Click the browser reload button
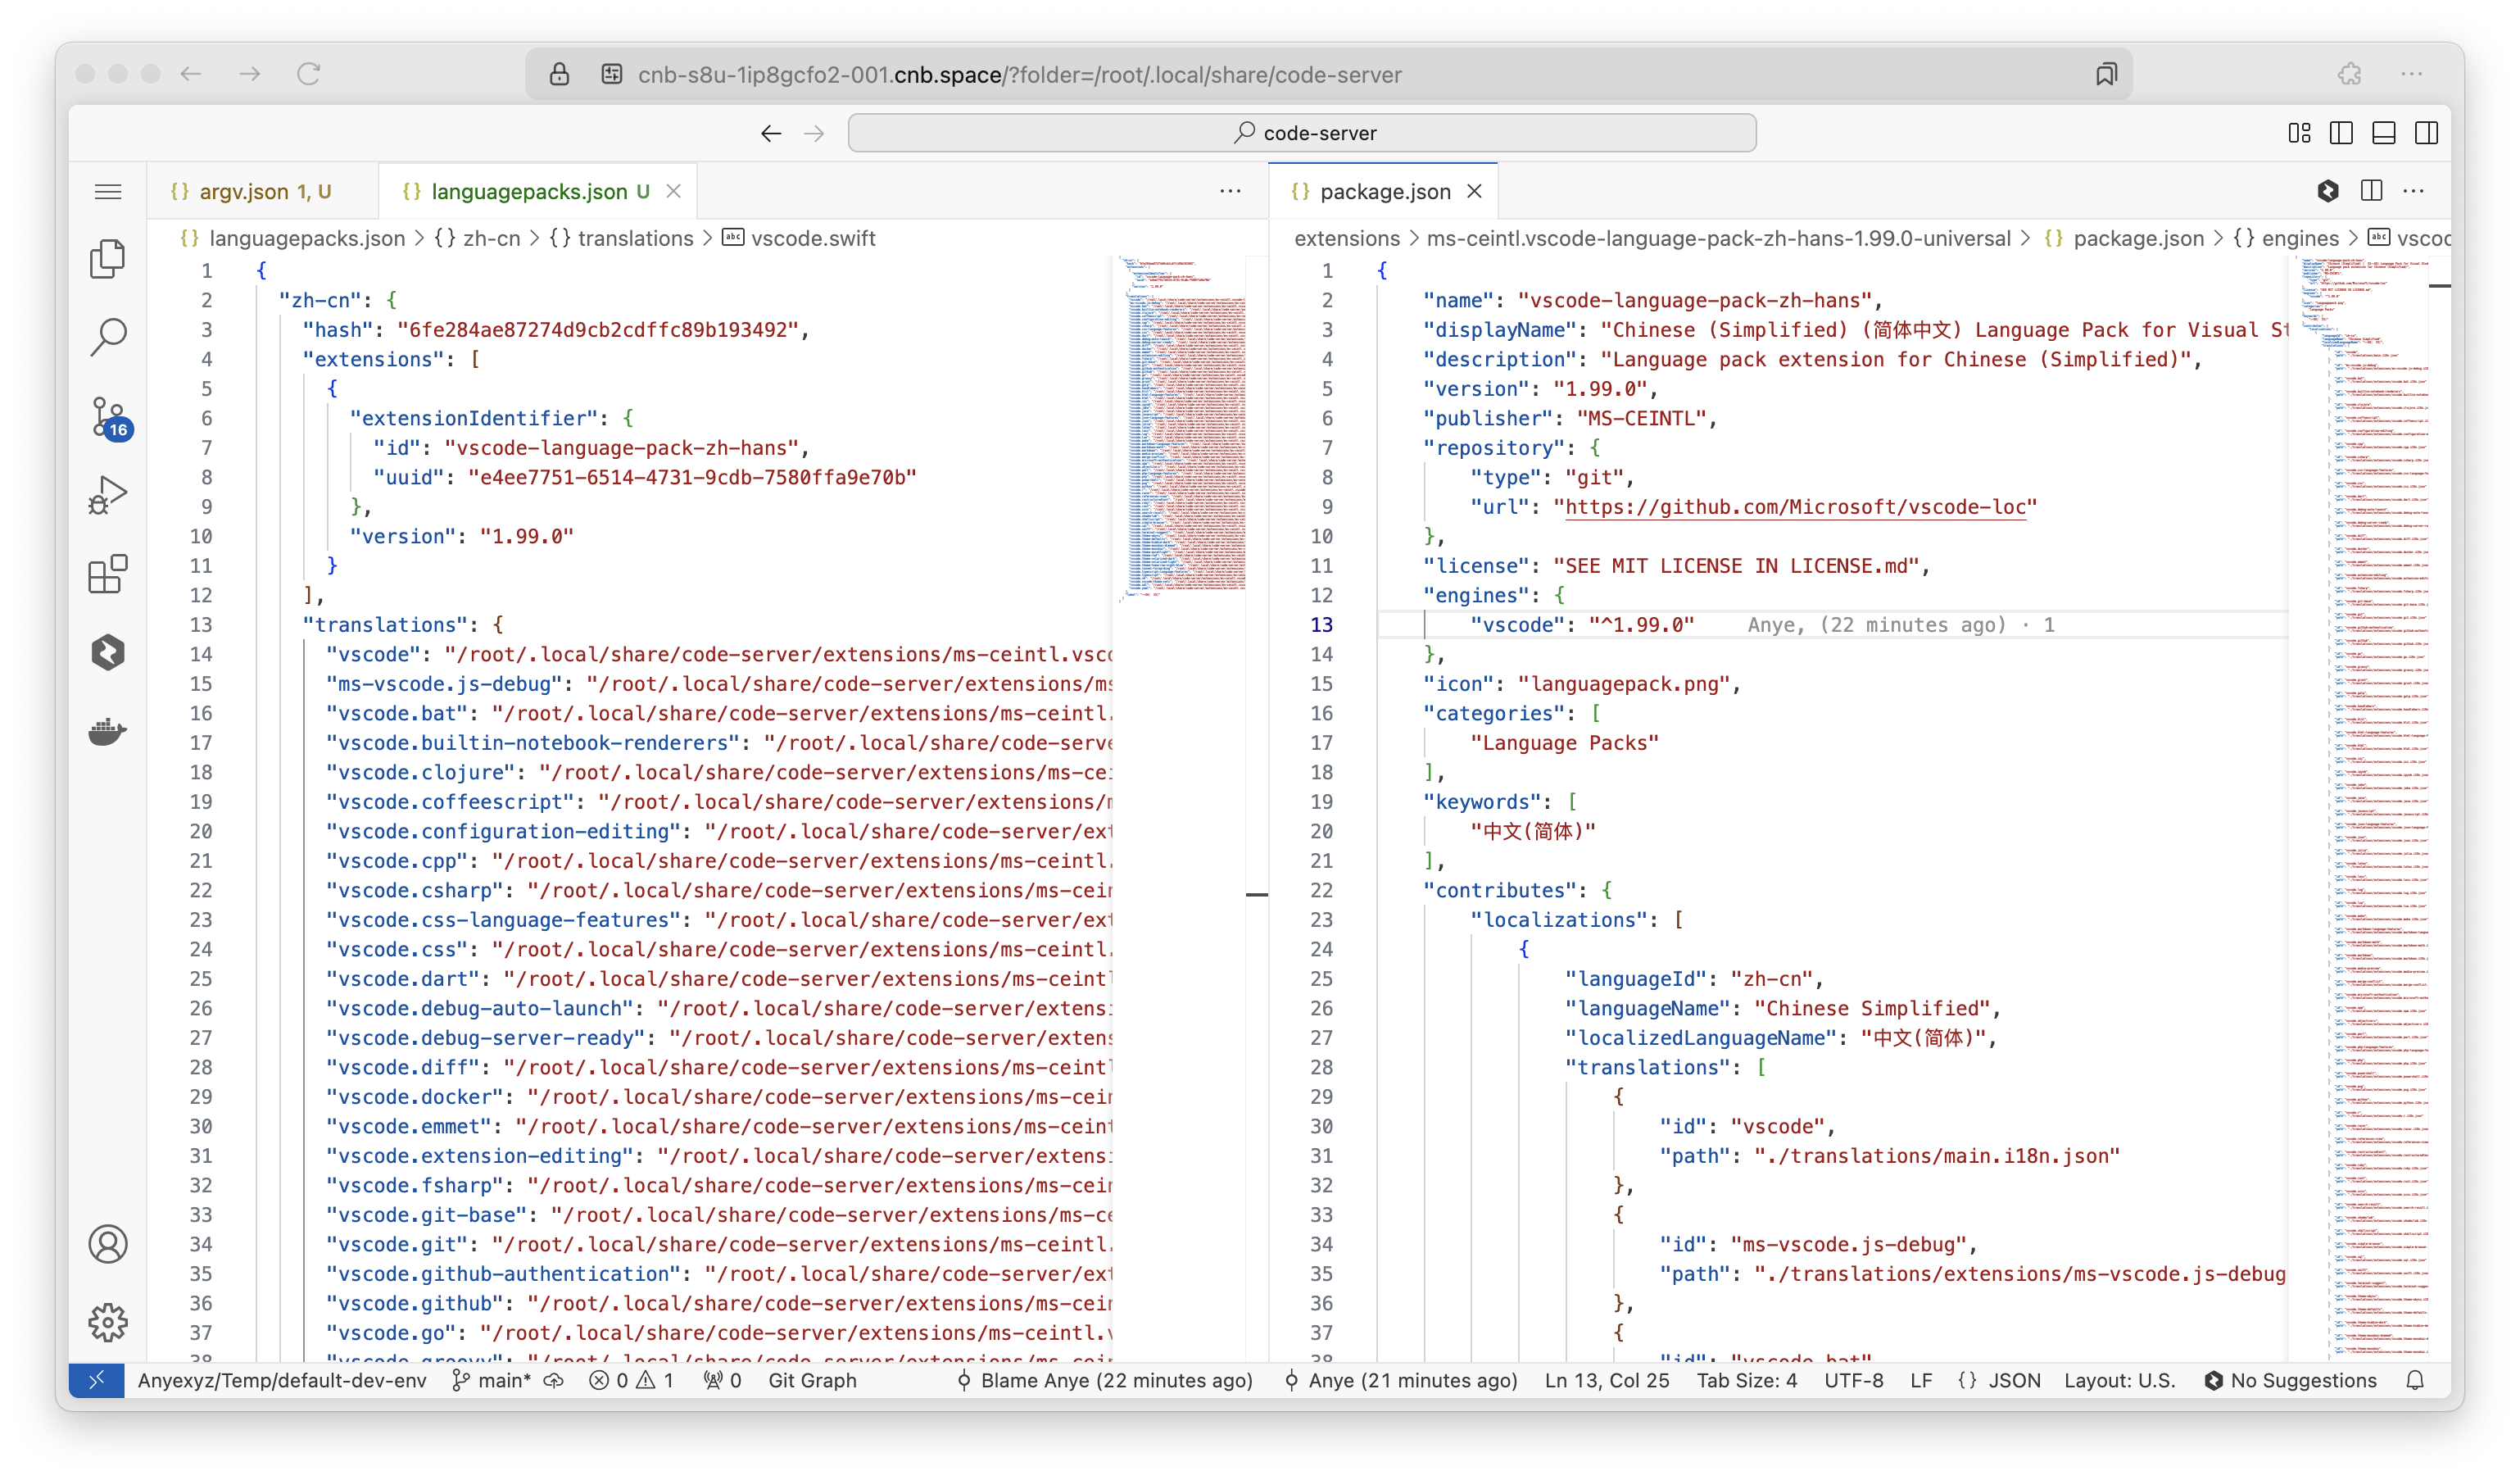 click(x=309, y=74)
